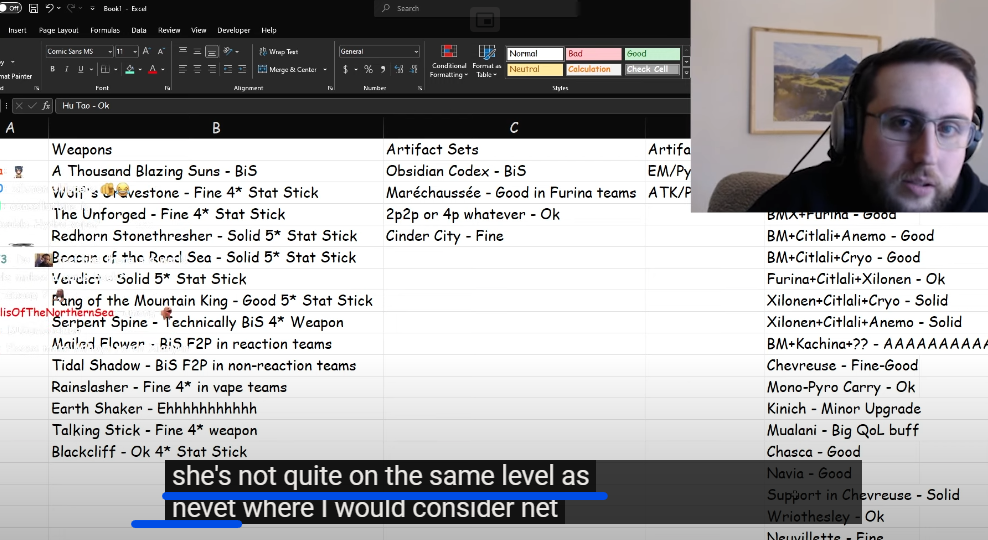Click the Increase Decimal icon

click(399, 69)
